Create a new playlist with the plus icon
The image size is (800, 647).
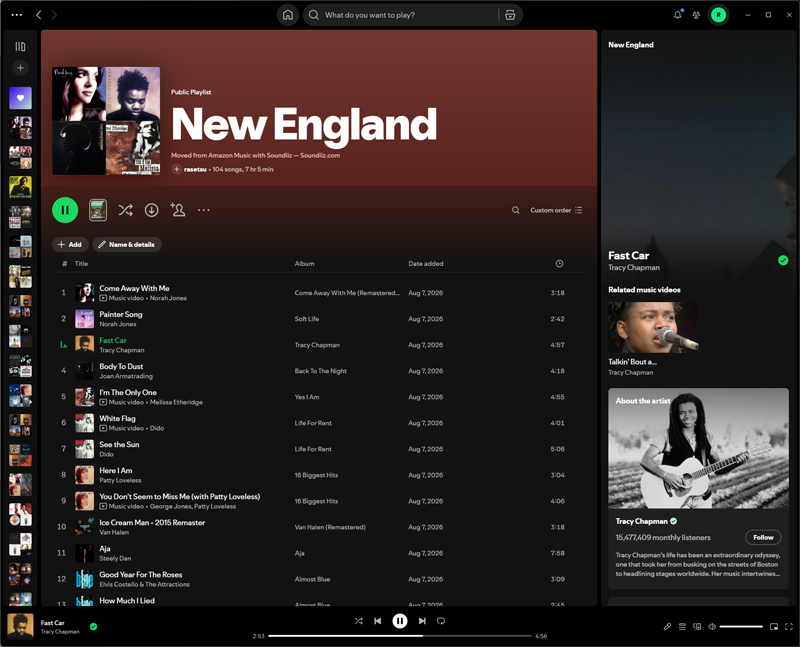(20, 67)
